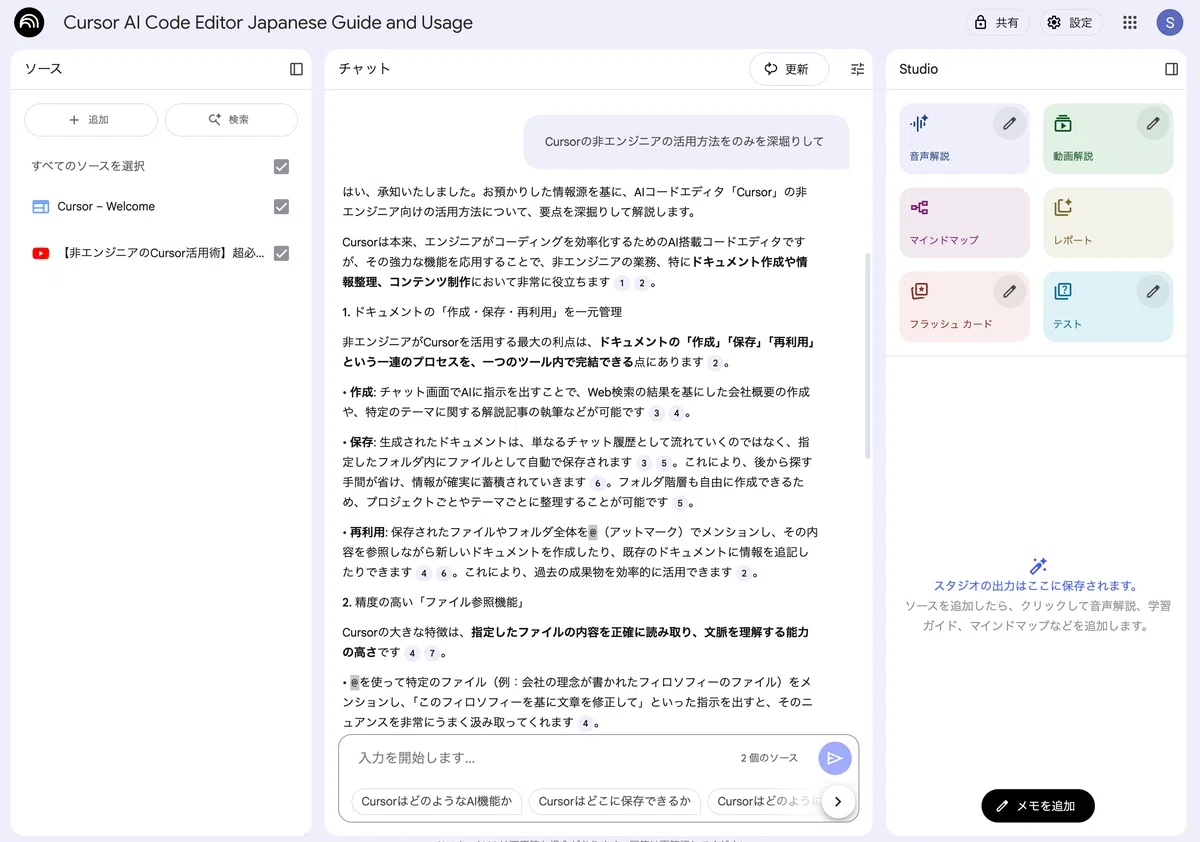The image size is (1200, 842).
Task: Click citation 7 after の高さです
Action: point(432,653)
